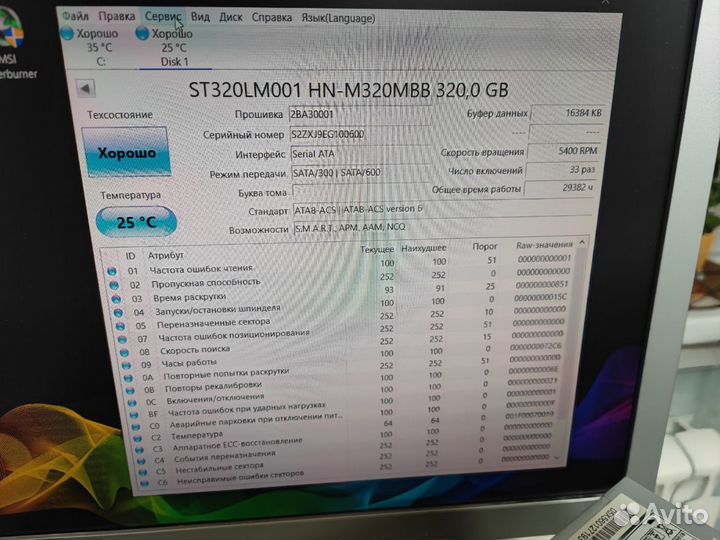Open MSI Afterburner desktop shortcut
Screen dimensions: 720x540
point(13,41)
